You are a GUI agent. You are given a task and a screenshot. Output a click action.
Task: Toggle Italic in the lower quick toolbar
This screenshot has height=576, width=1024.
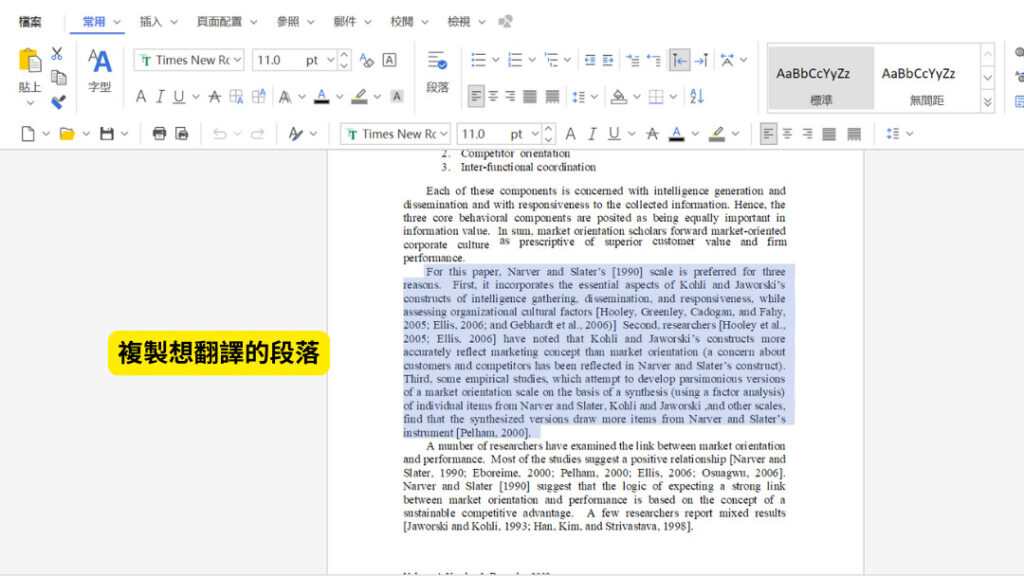click(x=592, y=134)
